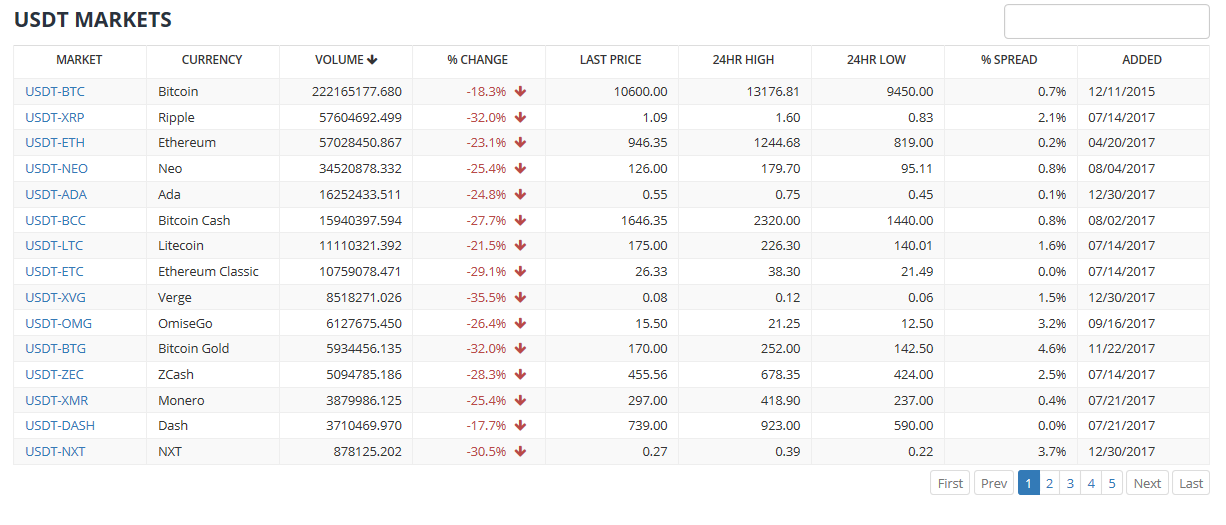Click the Next page button
Image resolution: width=1226 pixels, height=525 pixels.
[1147, 483]
